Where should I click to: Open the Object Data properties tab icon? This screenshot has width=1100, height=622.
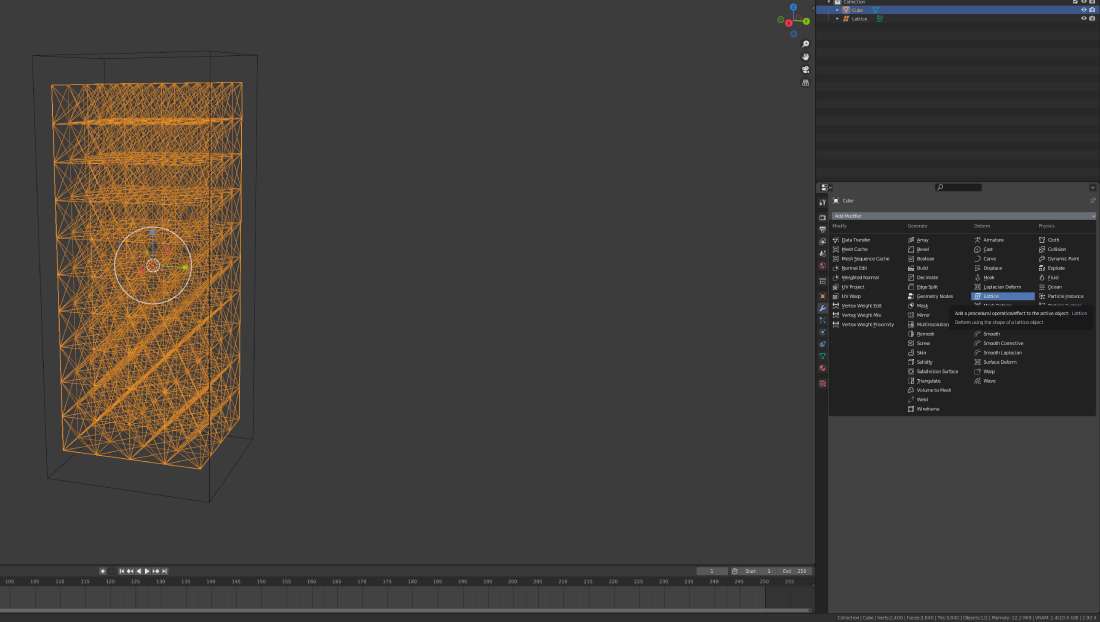click(822, 356)
